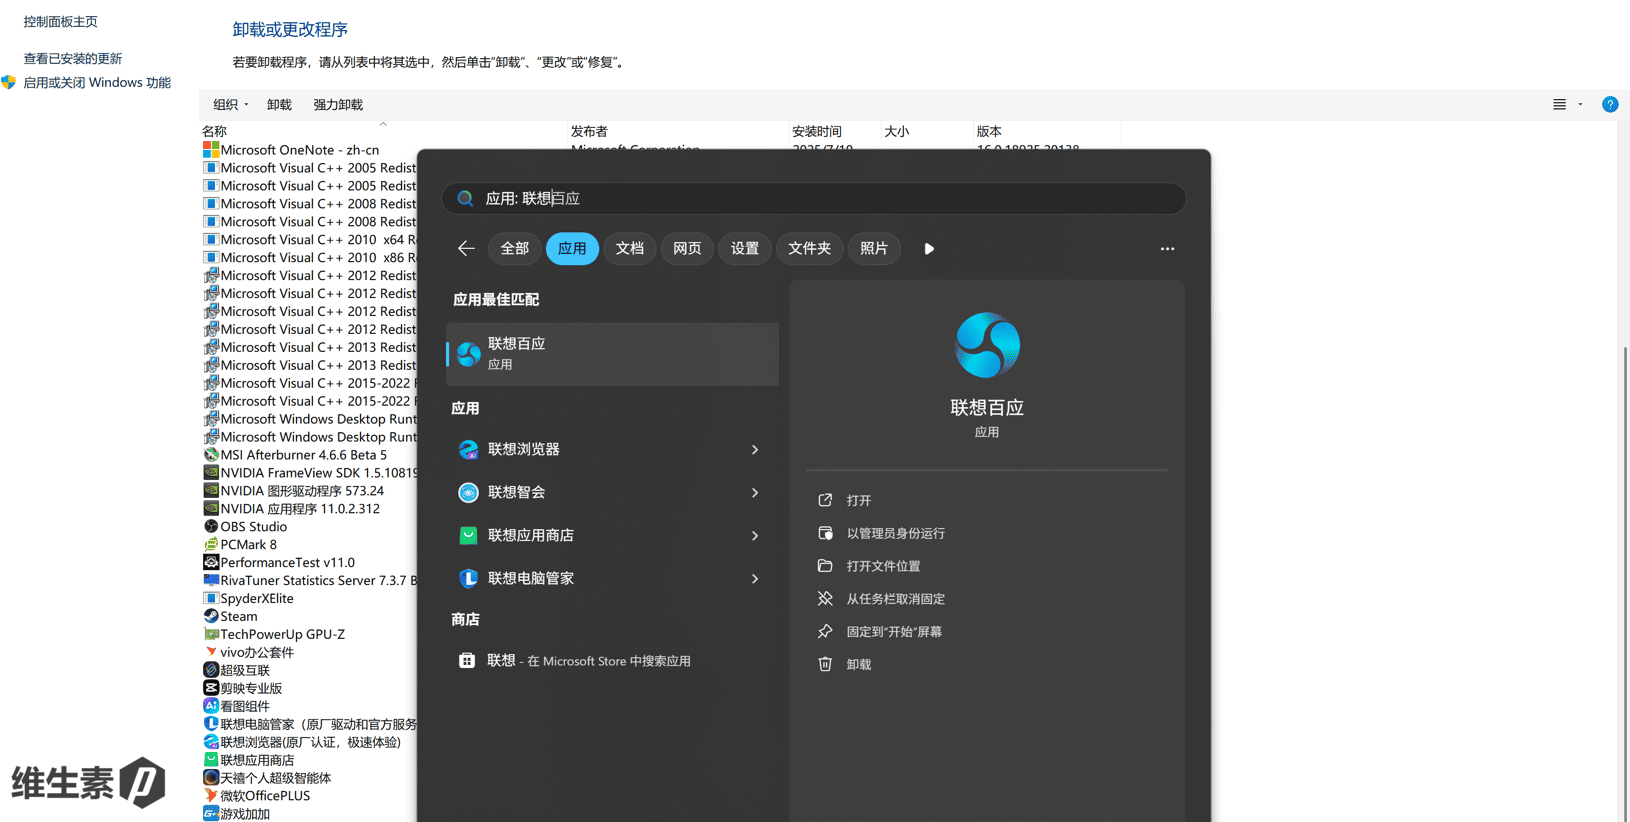Click the pin to Start screen icon
Viewport: 1630px width, 822px height.
click(825, 631)
